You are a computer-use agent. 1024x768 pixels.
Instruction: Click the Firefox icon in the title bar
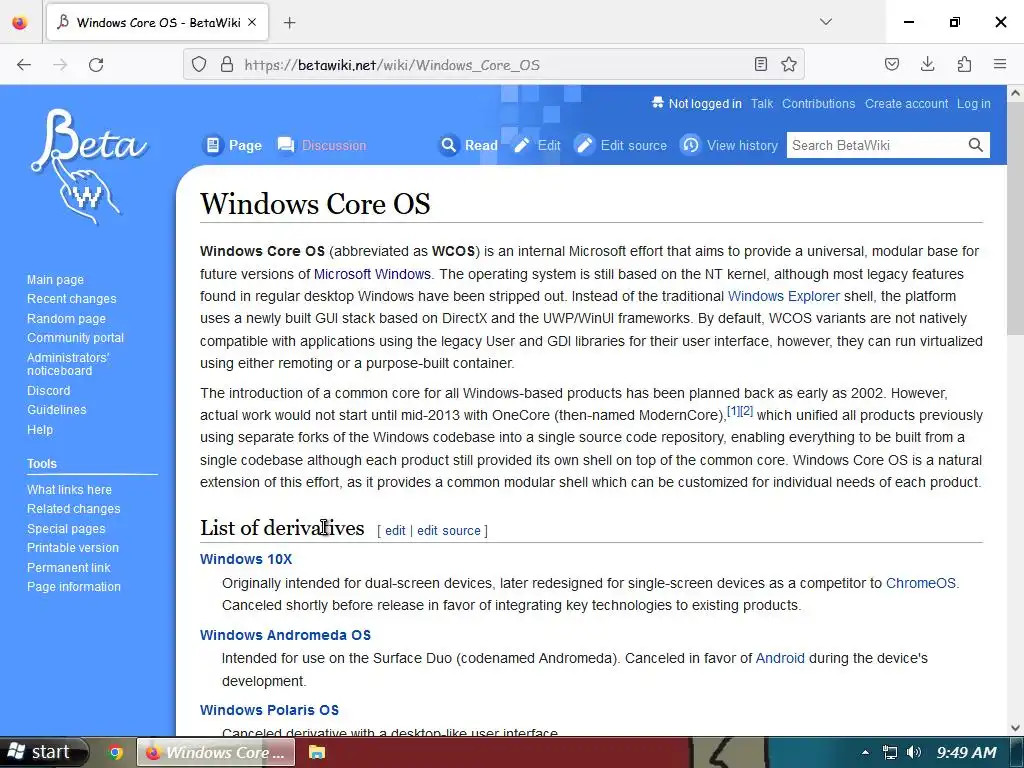click(20, 23)
